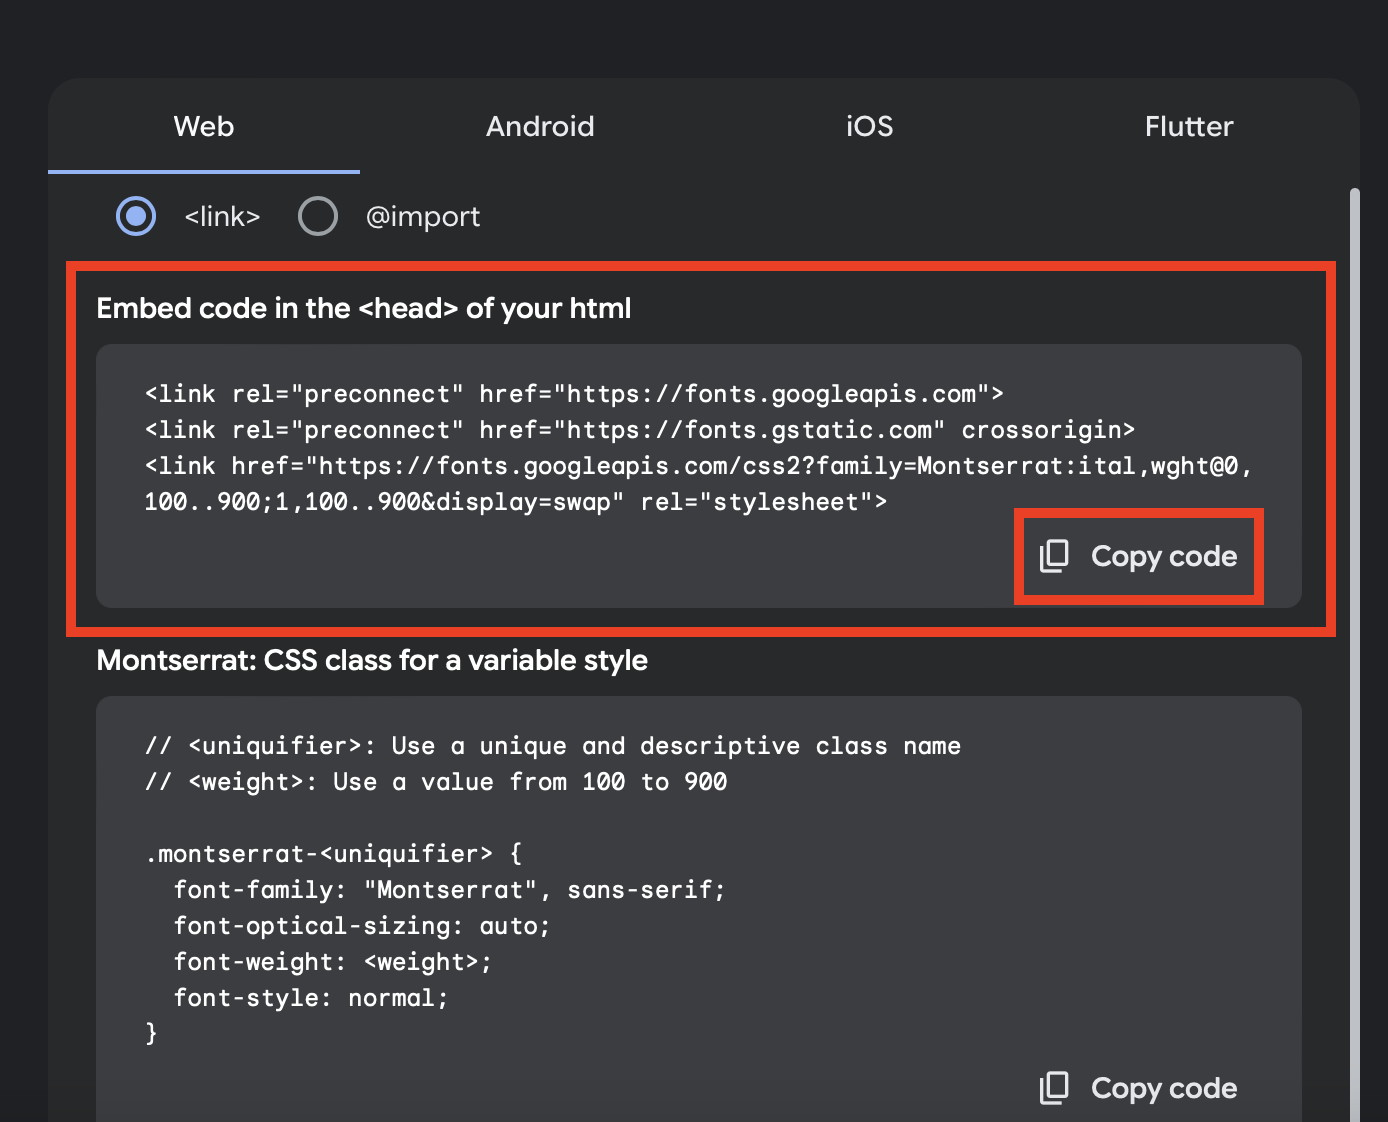Click the 'font-style: normal;' line

(x=311, y=998)
